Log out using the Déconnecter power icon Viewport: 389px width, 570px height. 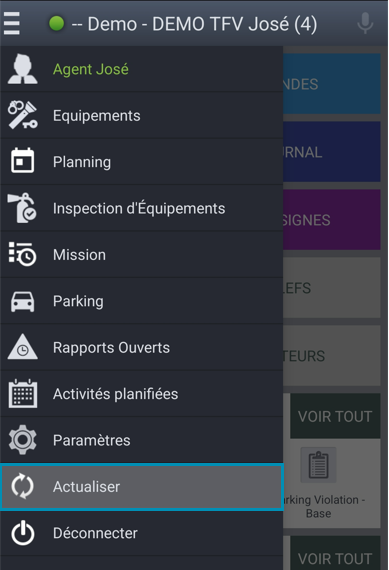point(23,533)
